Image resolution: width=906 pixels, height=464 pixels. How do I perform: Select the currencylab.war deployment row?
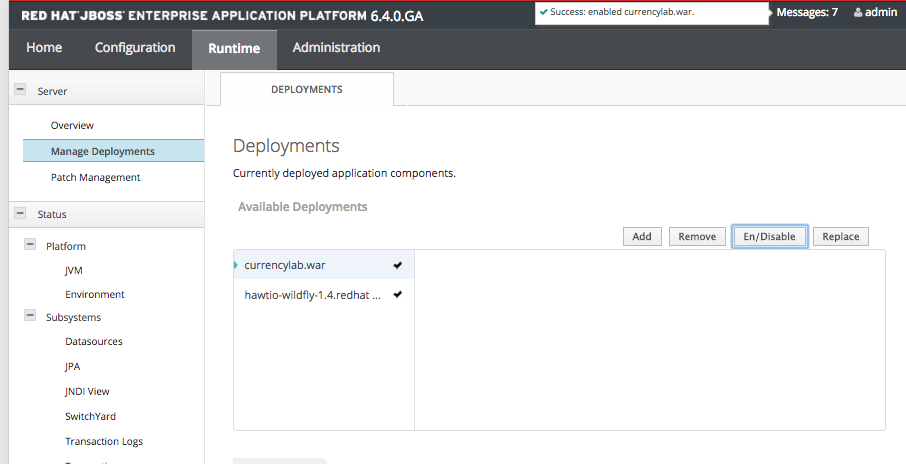point(324,265)
